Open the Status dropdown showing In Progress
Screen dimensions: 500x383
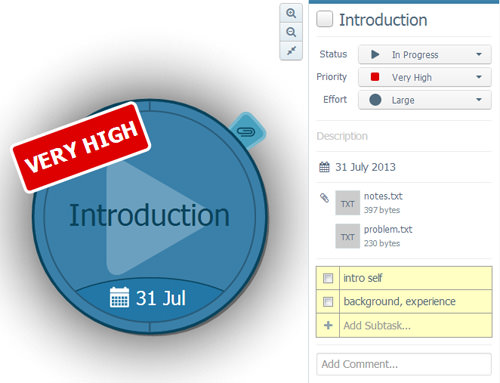425,54
